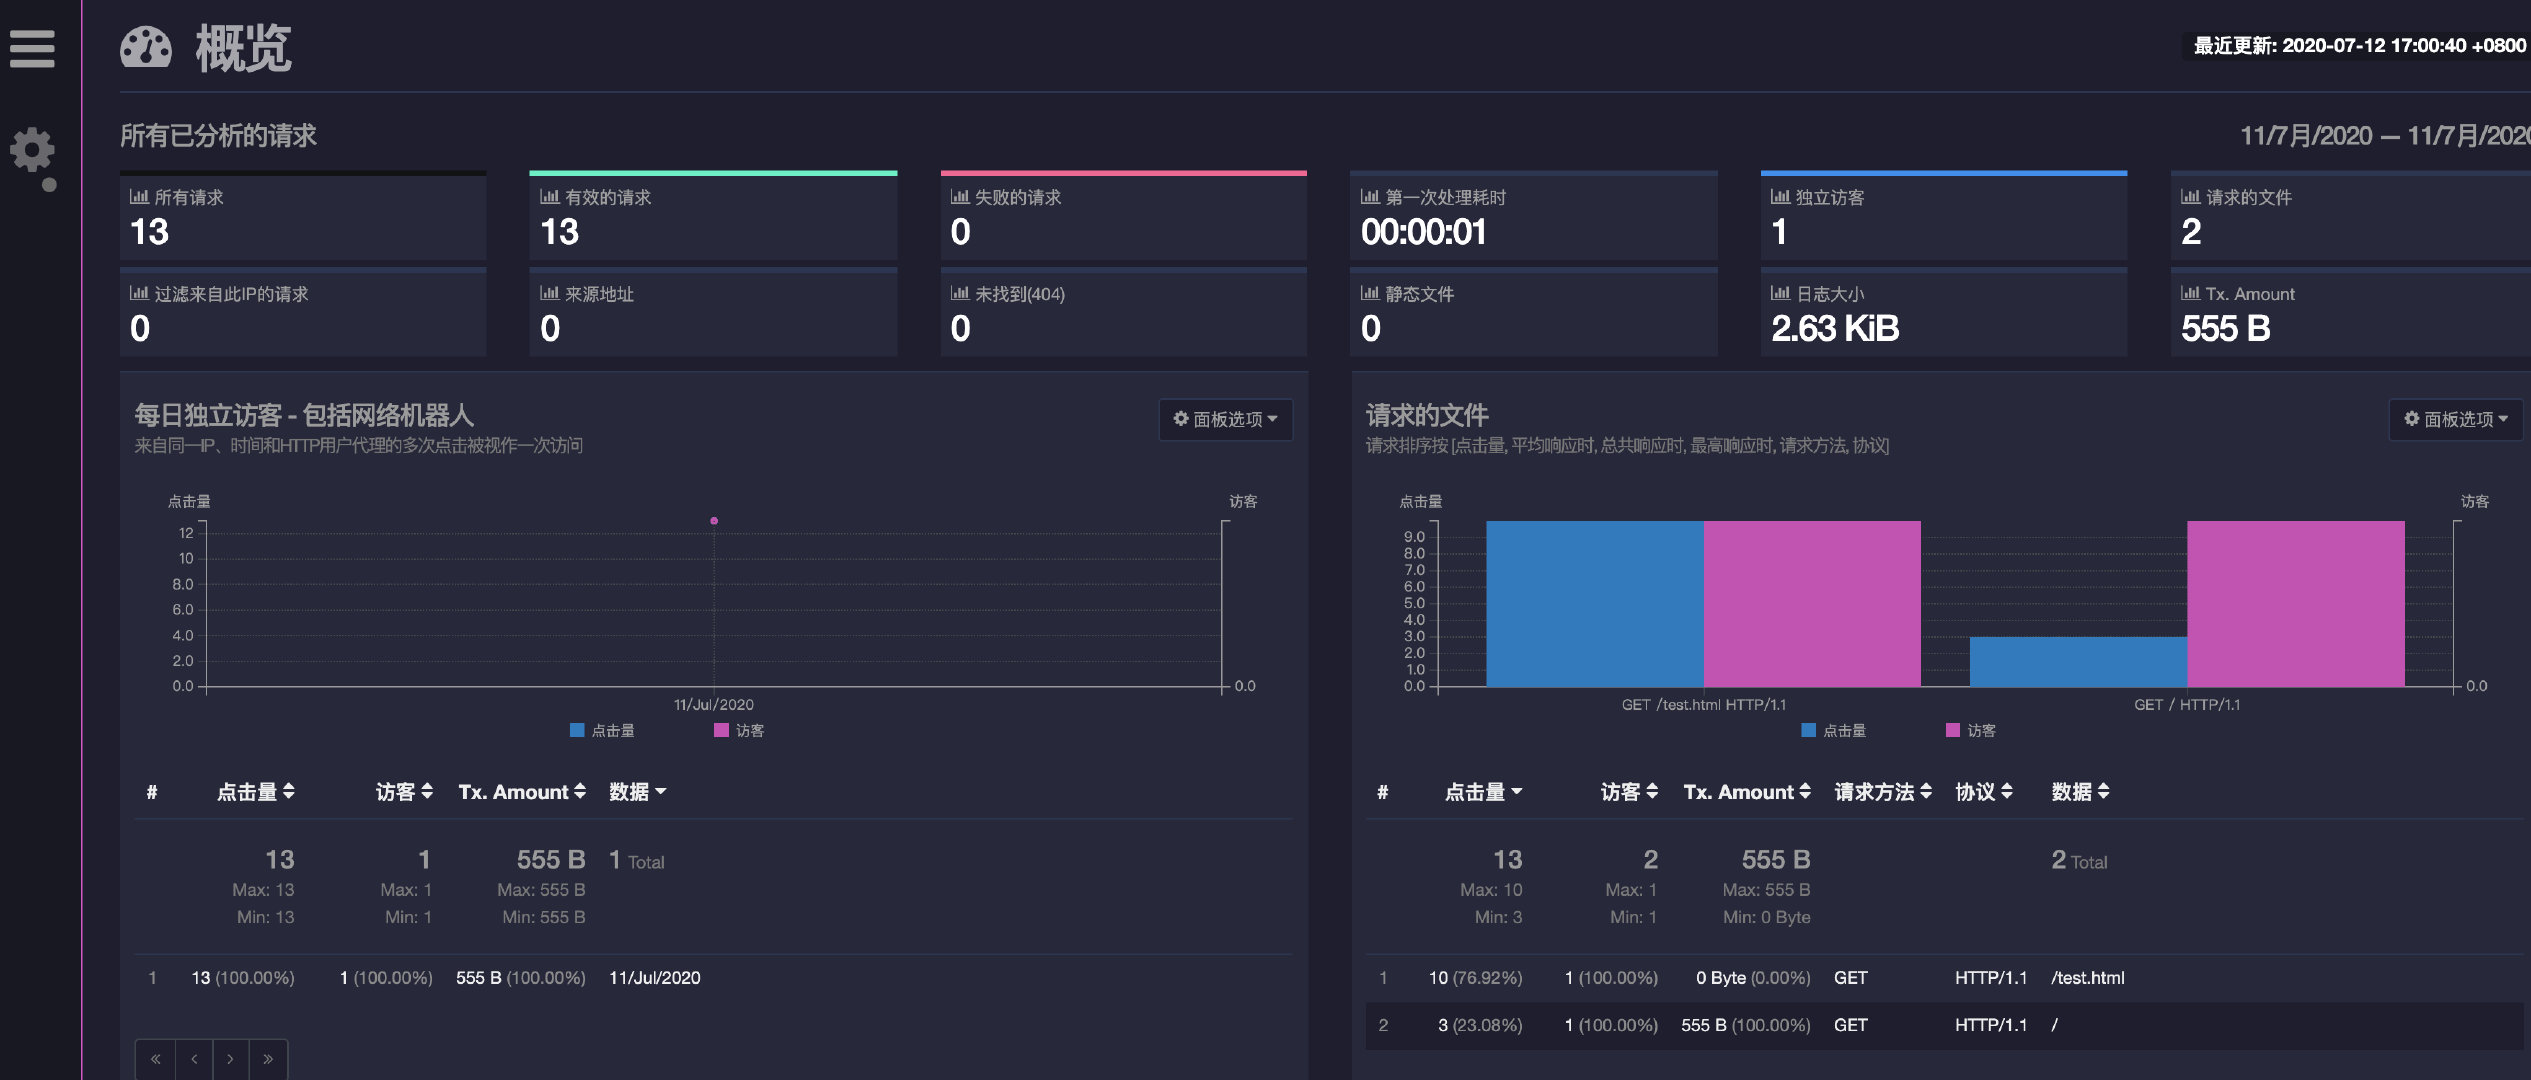The width and height of the screenshot is (2531, 1080).
Task: Click chart icon on 日志大小 card
Action: 1780,293
